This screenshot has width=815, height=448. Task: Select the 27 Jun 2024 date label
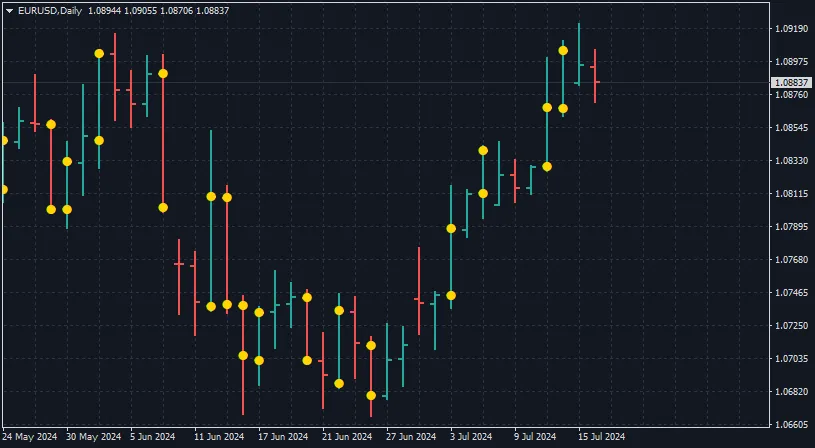[411, 437]
